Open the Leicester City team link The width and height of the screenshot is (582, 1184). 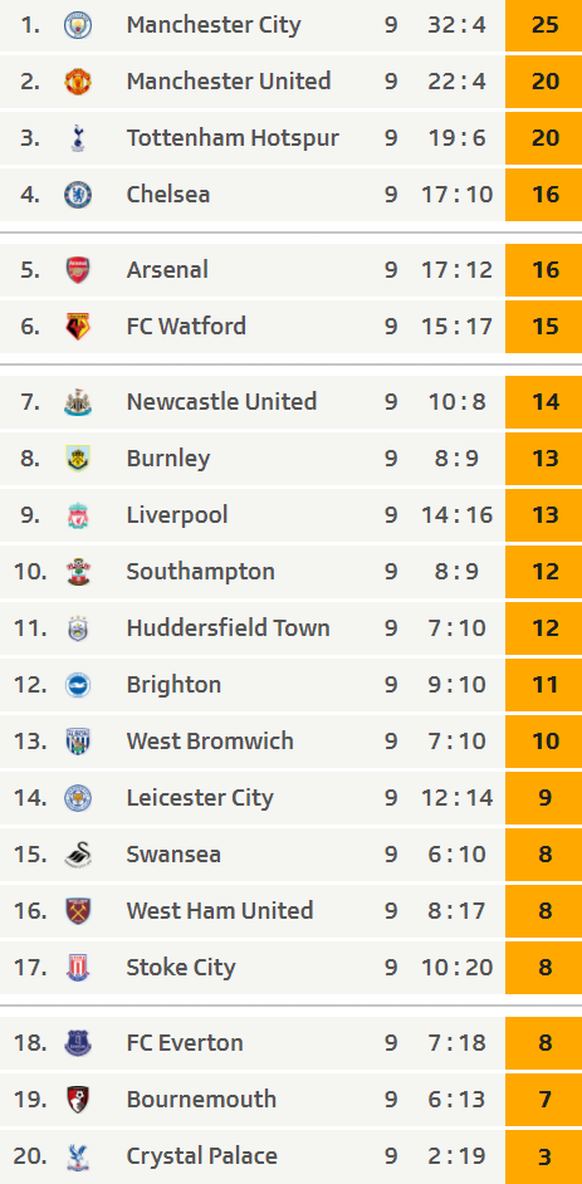coord(200,798)
